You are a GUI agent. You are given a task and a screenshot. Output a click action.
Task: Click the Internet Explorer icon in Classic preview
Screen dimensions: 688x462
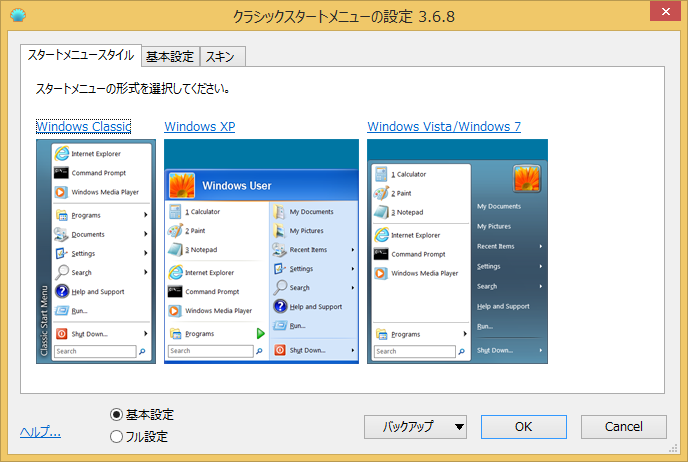(x=61, y=154)
